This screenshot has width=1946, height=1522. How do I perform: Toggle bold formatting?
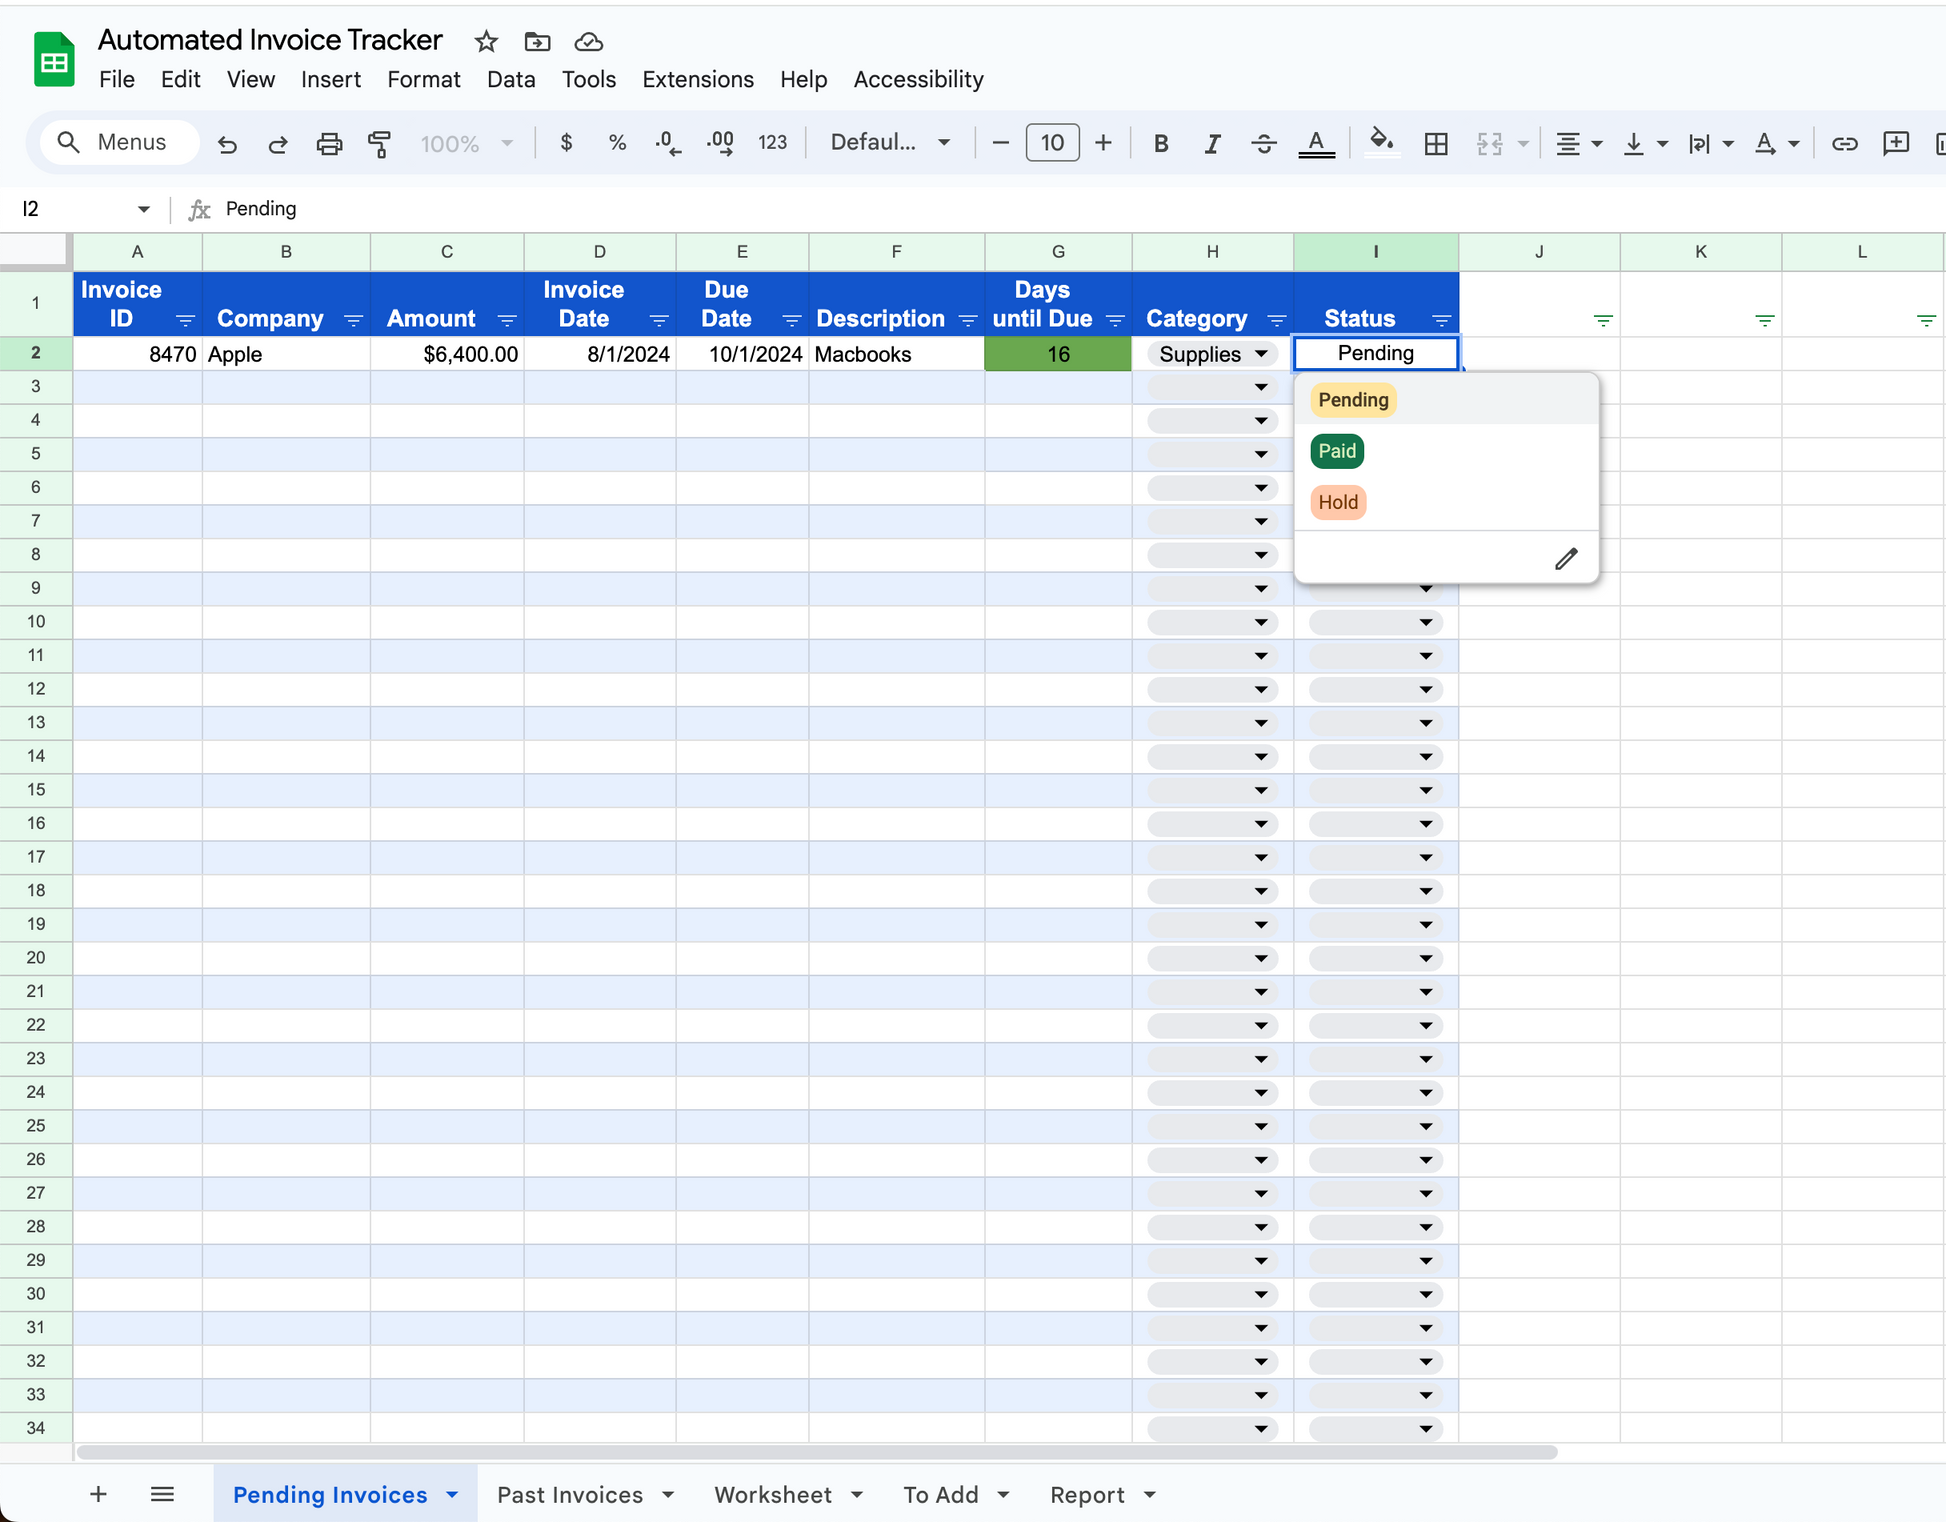point(1160,143)
